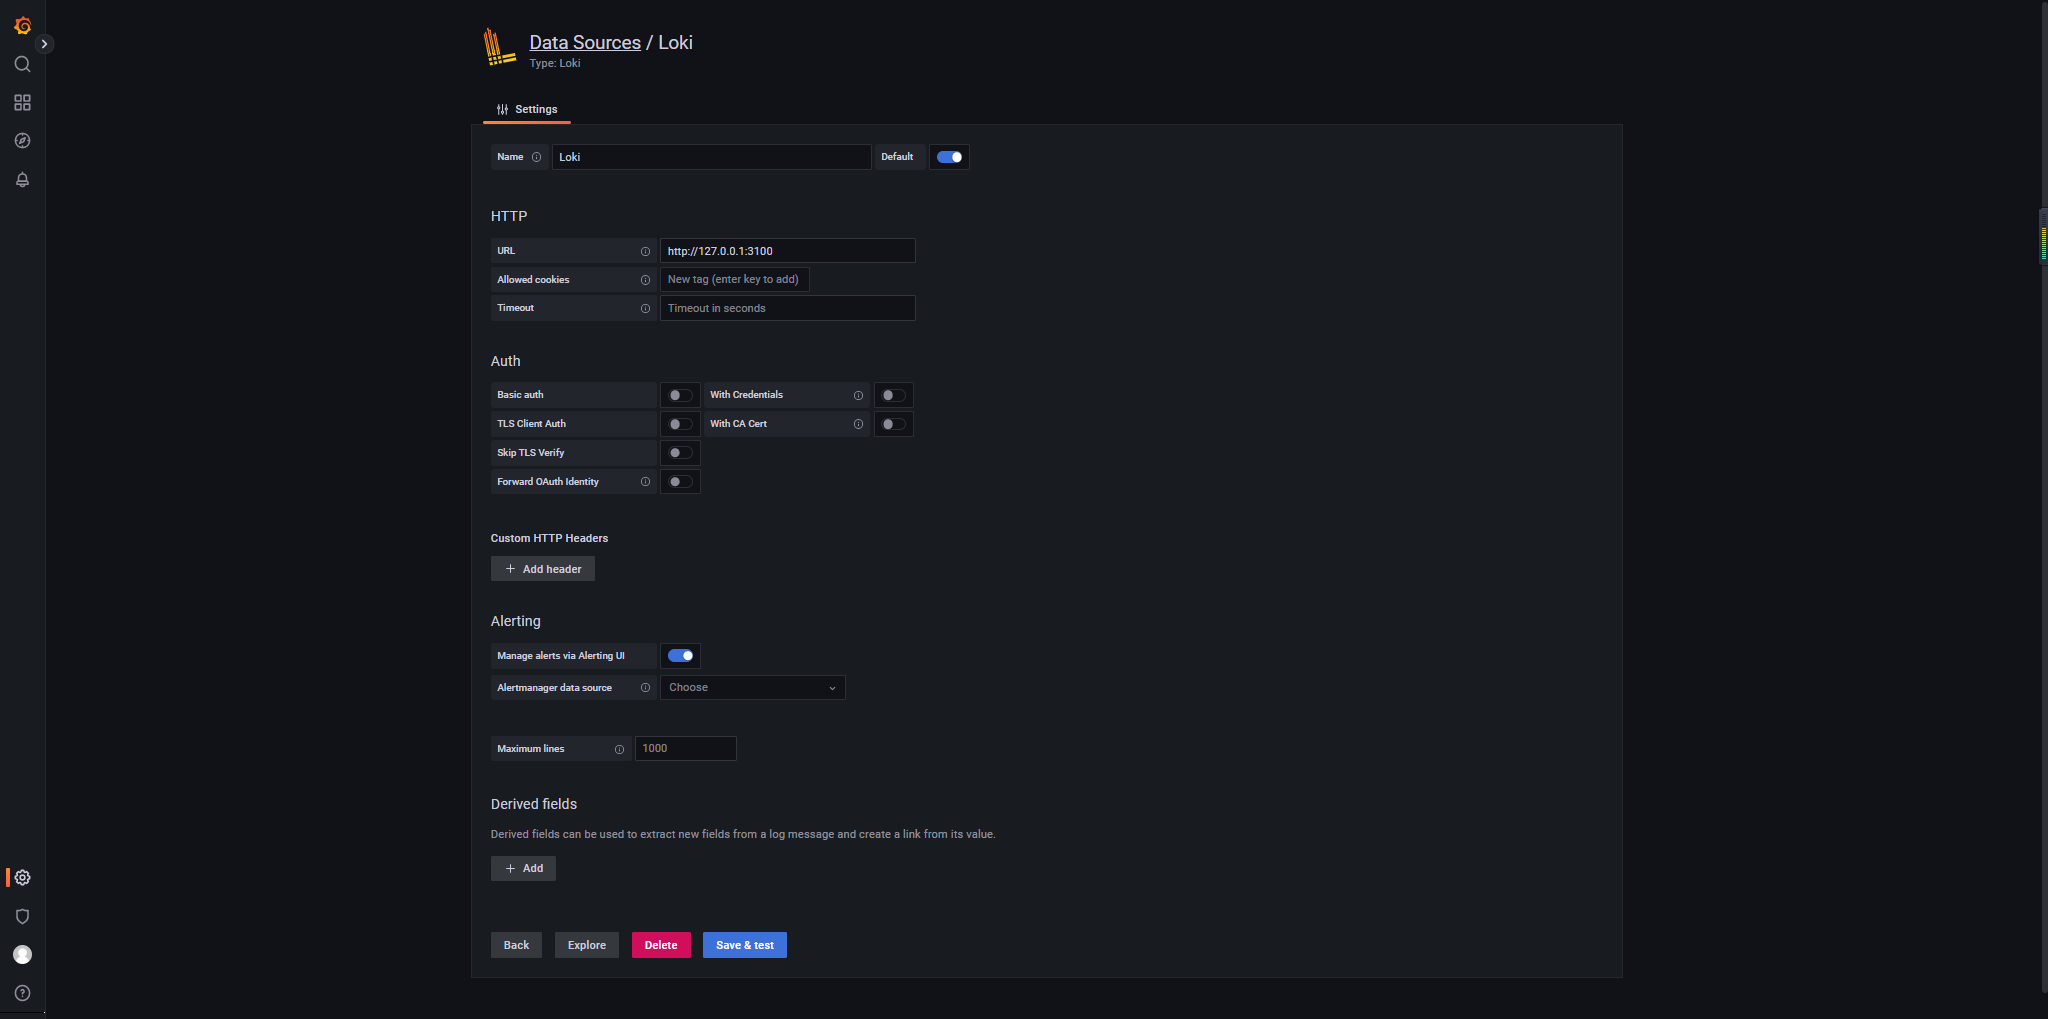Click the Loki data source logo
The height and width of the screenshot is (1019, 2048).
point(499,48)
